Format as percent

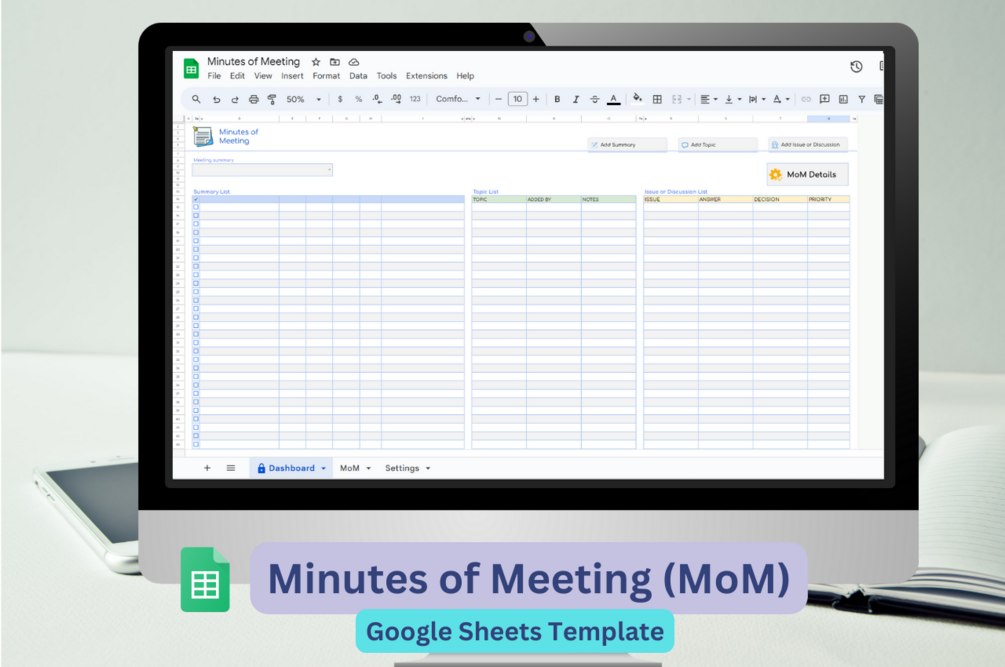(x=358, y=99)
